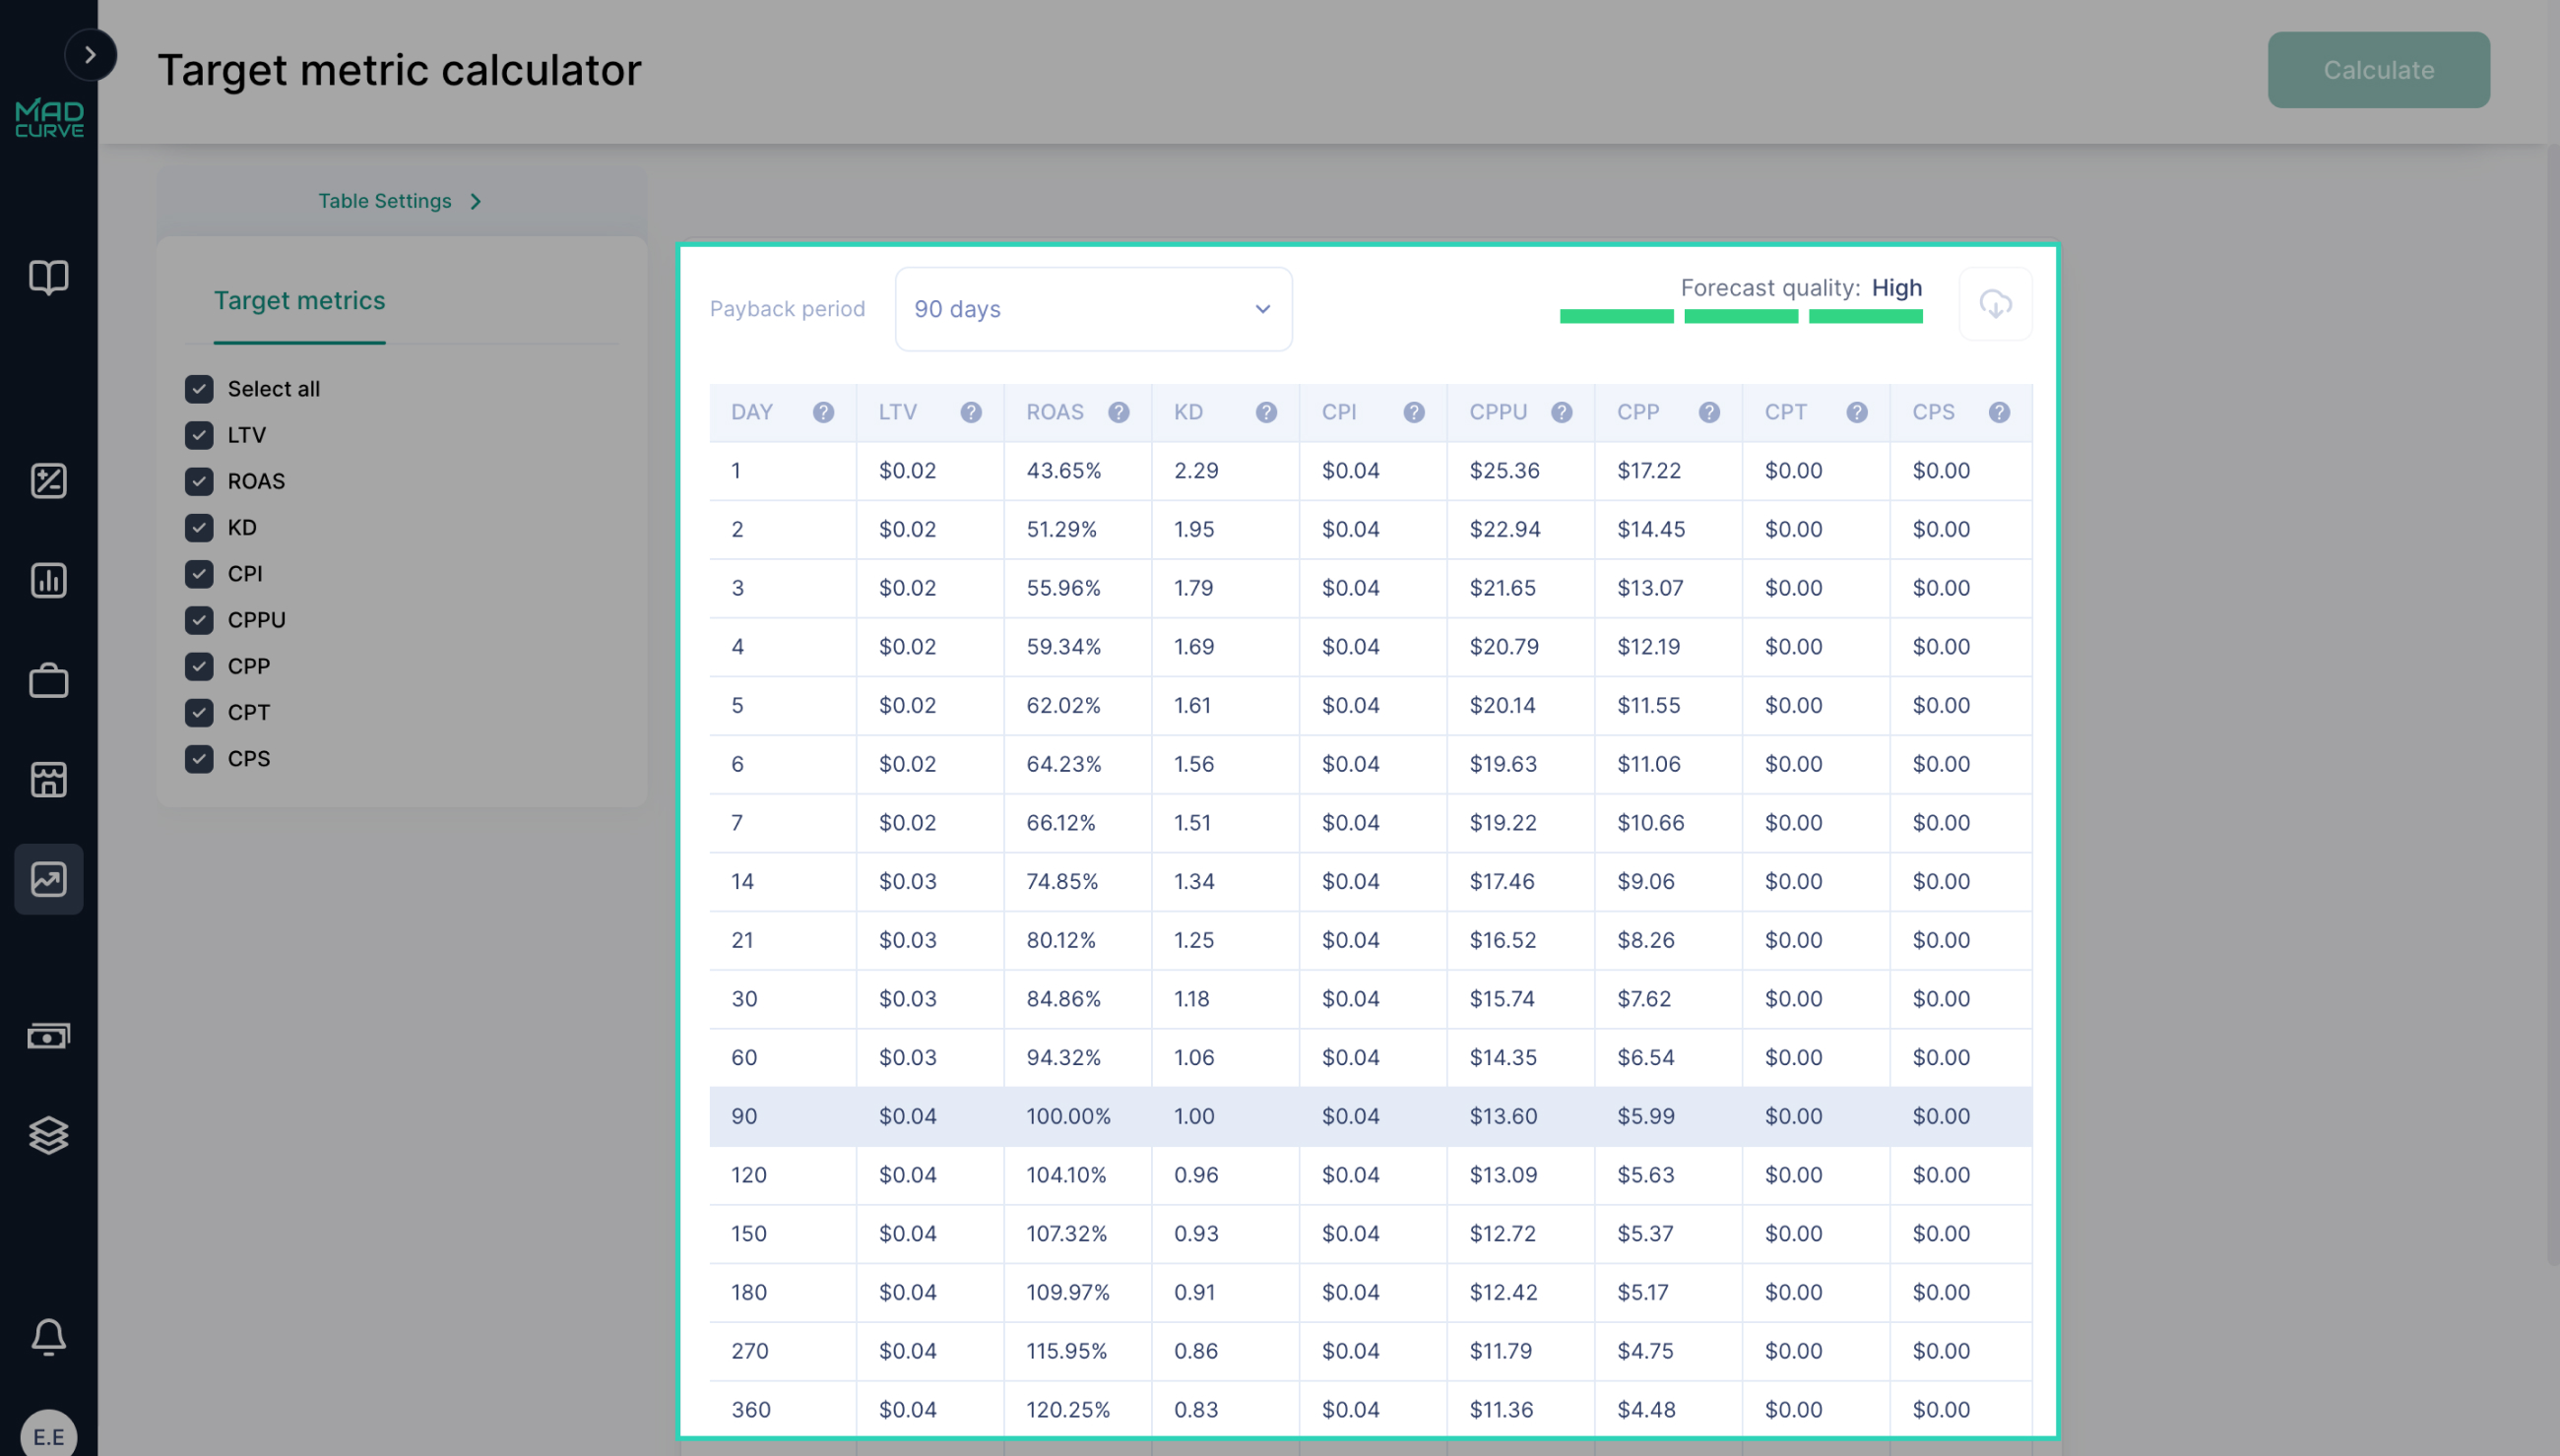Disable the ROAS metric checkbox
The width and height of the screenshot is (2560, 1456).
coord(199,481)
